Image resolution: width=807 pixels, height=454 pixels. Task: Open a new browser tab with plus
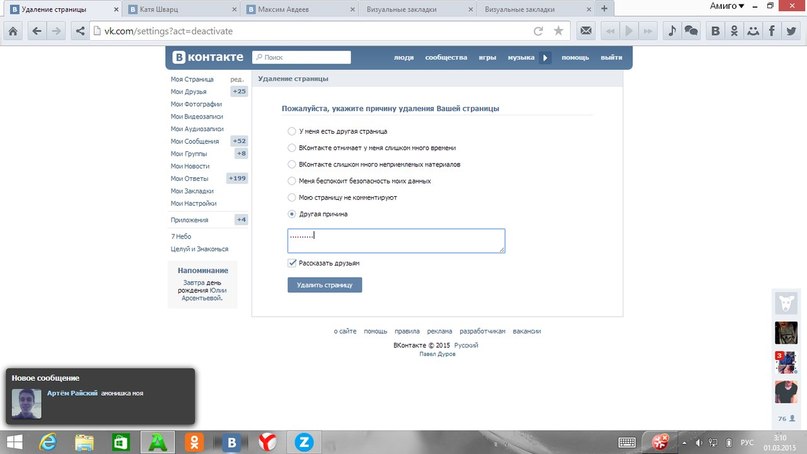pyautogui.click(x=604, y=8)
